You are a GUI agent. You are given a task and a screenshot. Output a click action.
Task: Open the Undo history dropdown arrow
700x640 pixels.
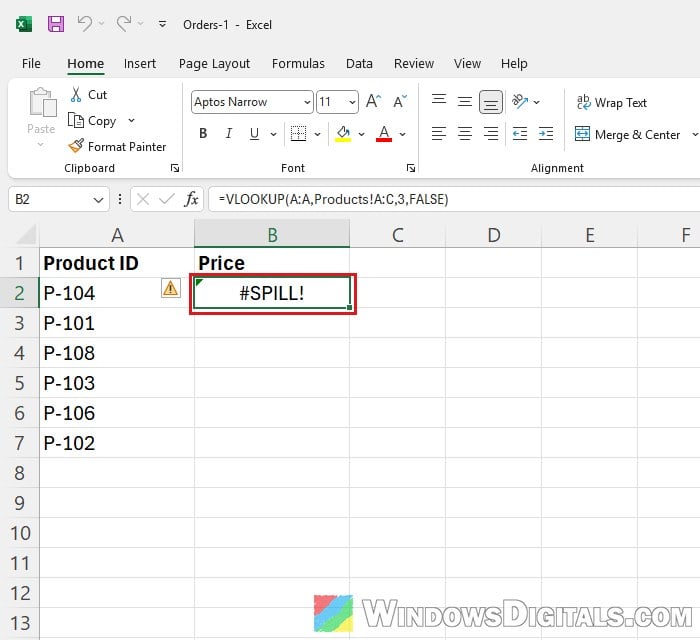102,24
